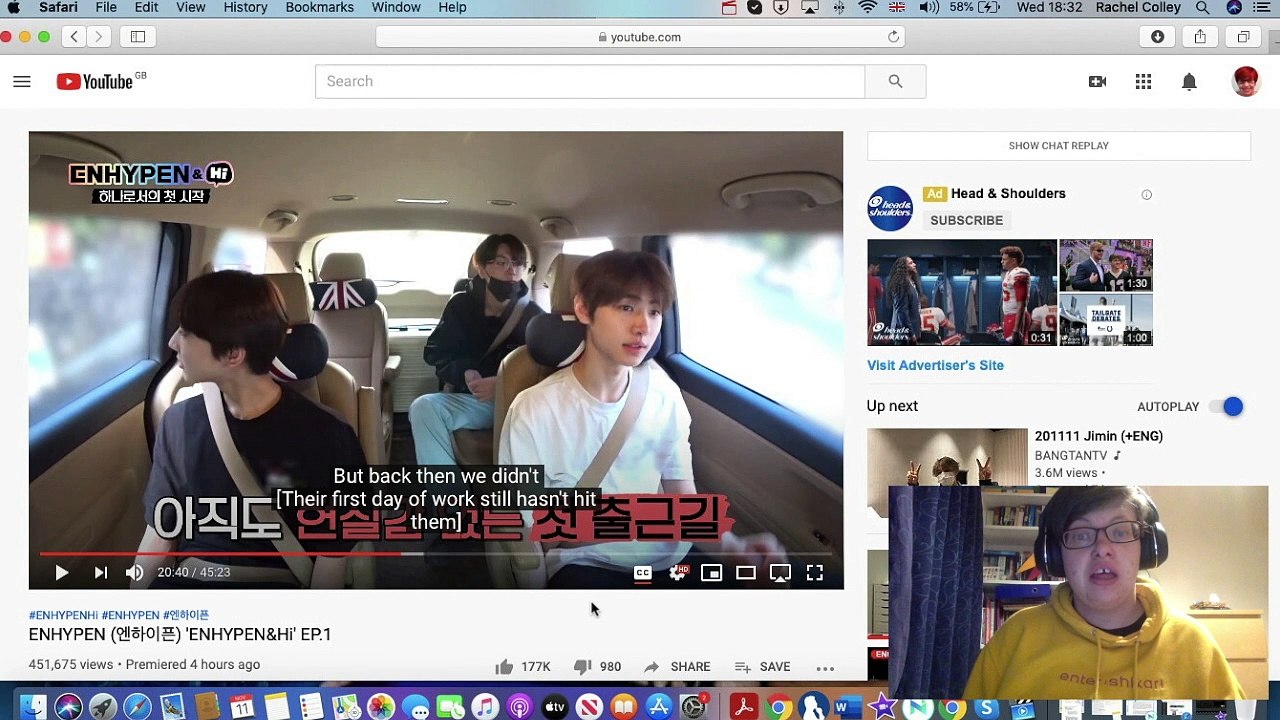Viewport: 1280px width, 720px height.
Task: Open the notifications bell
Action: point(1189,82)
